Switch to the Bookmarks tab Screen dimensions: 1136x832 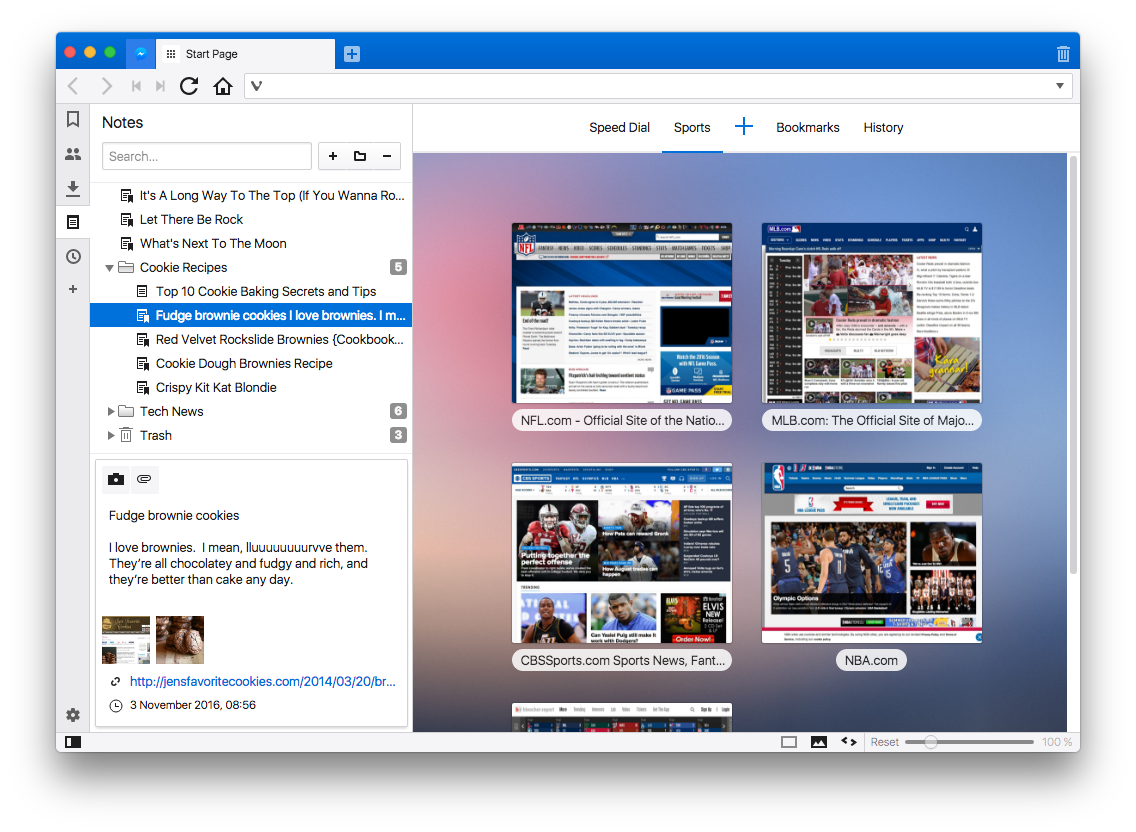(808, 127)
